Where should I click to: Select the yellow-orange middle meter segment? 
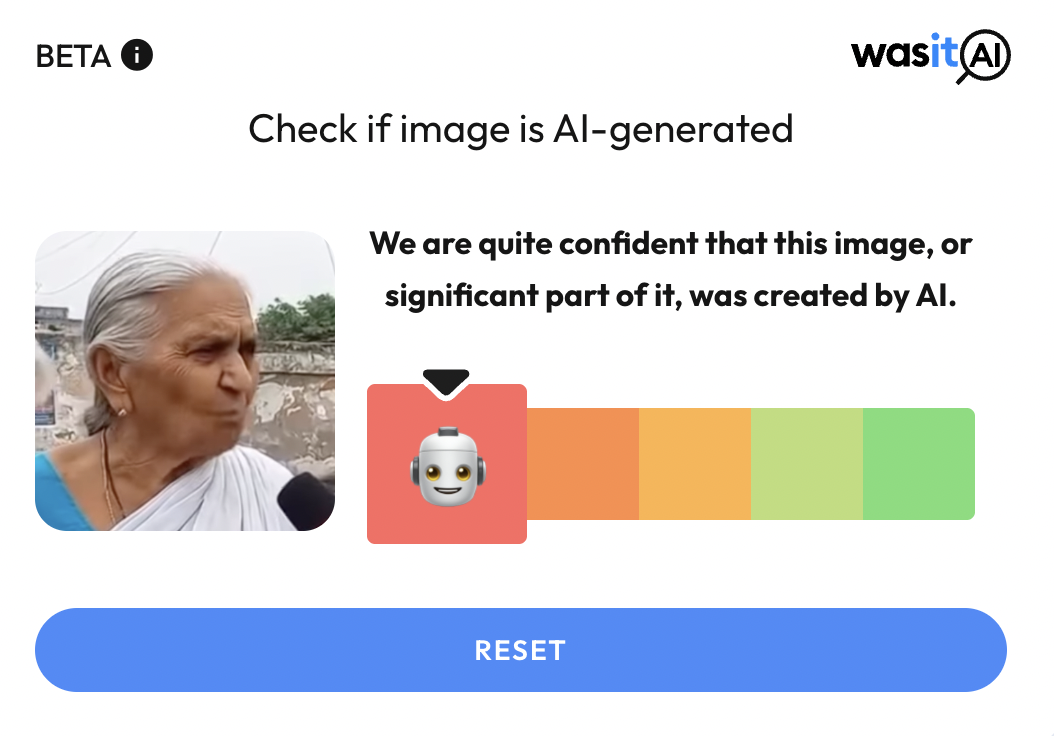(x=695, y=464)
